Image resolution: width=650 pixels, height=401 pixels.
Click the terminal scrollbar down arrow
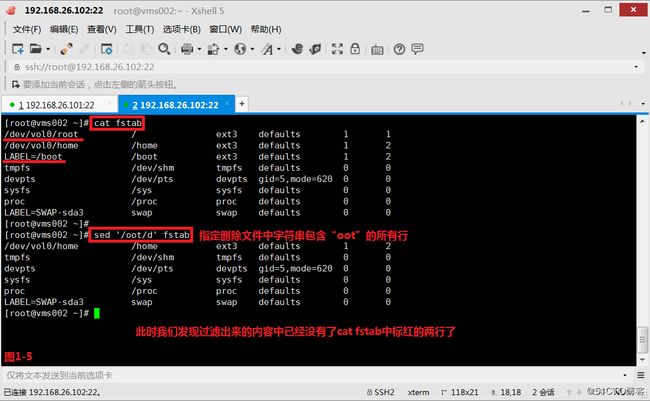point(642,360)
